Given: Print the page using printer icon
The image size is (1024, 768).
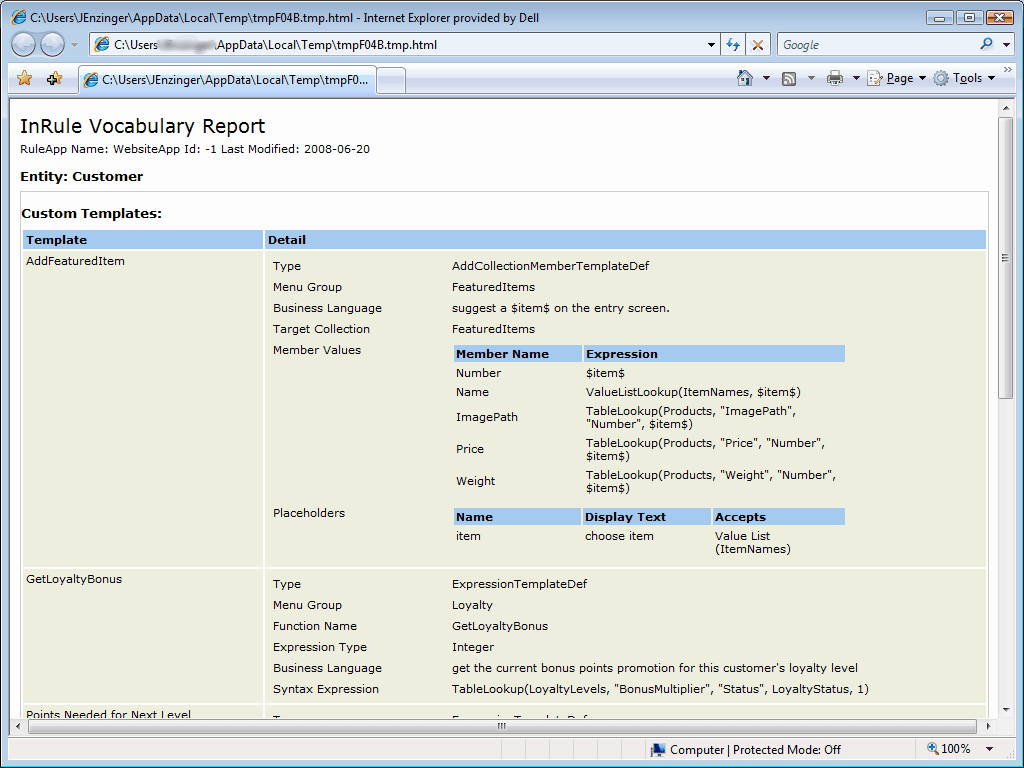Looking at the screenshot, I should 834,78.
